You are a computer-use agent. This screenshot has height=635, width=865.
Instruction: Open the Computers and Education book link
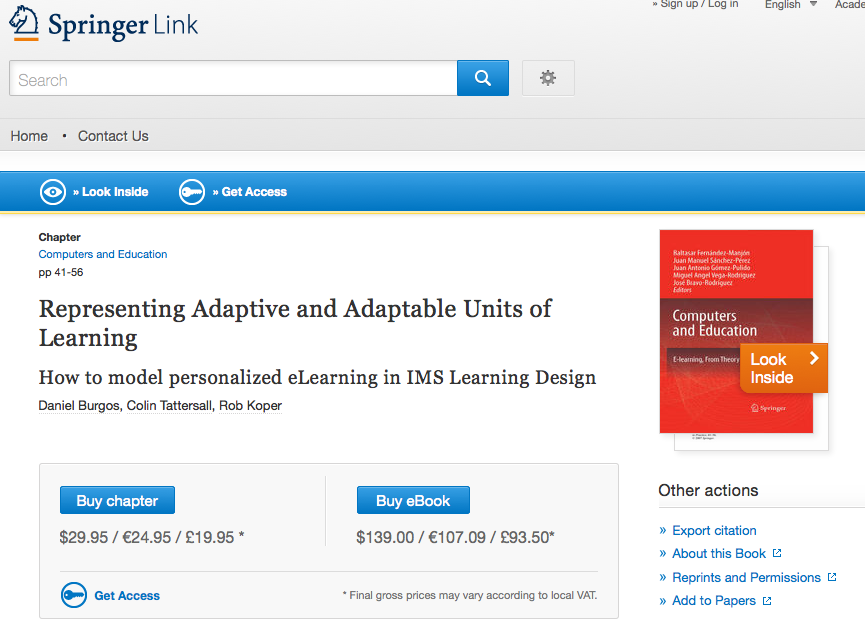coord(103,254)
